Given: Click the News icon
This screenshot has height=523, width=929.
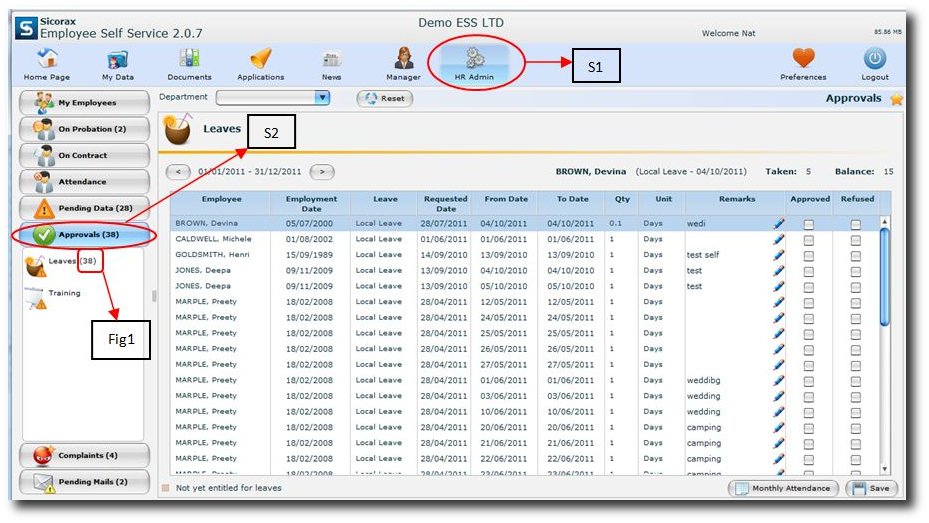Looking at the screenshot, I should click(331, 59).
